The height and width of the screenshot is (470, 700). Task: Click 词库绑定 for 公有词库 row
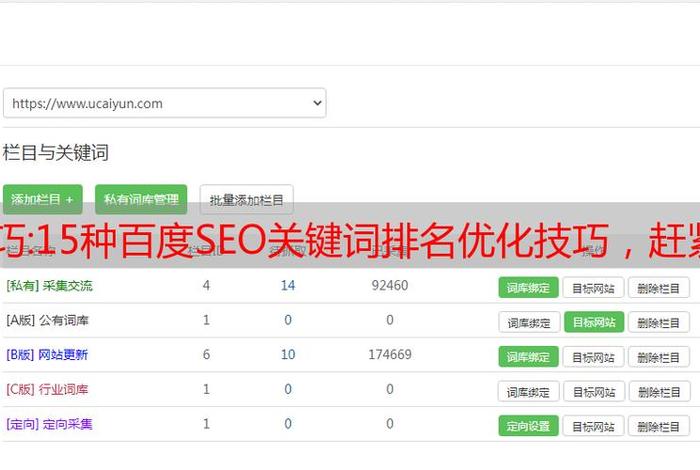pos(529,322)
